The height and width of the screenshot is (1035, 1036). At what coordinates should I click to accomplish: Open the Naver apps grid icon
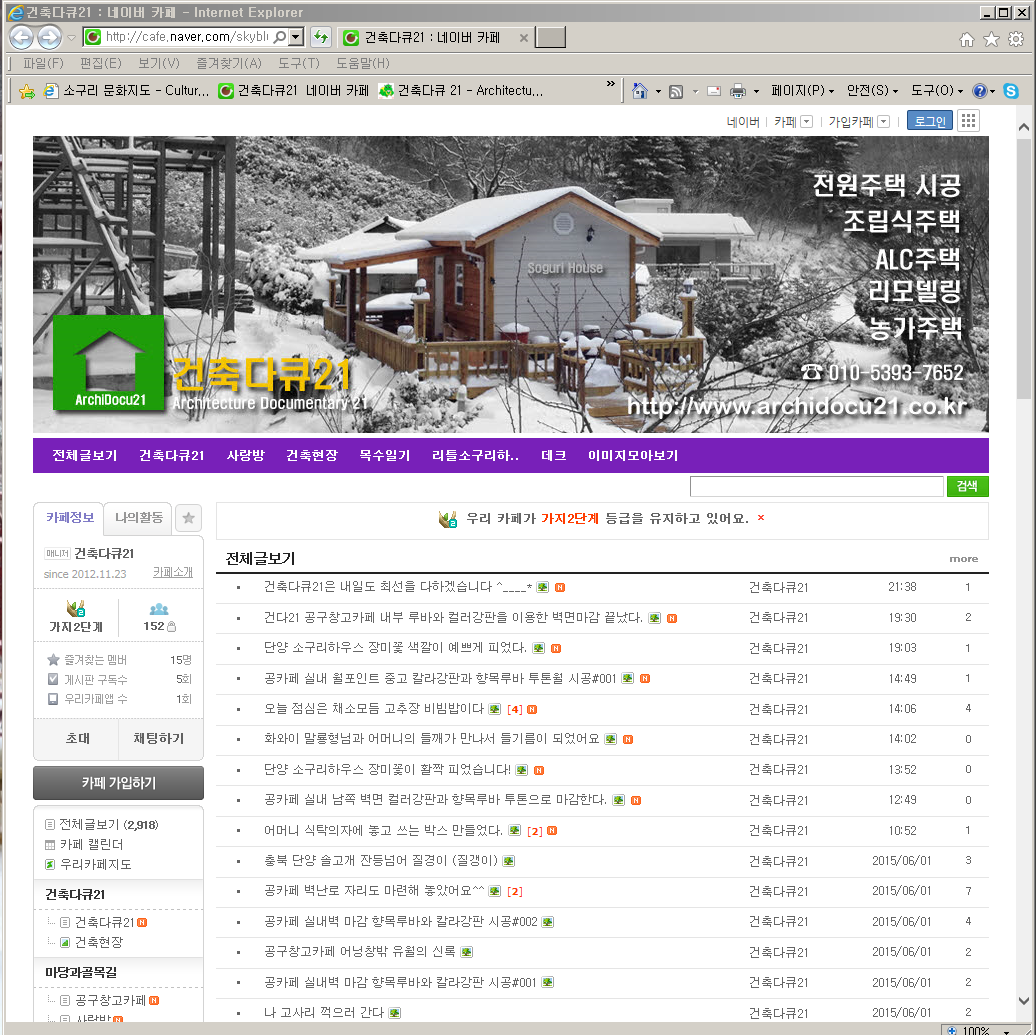tap(968, 121)
